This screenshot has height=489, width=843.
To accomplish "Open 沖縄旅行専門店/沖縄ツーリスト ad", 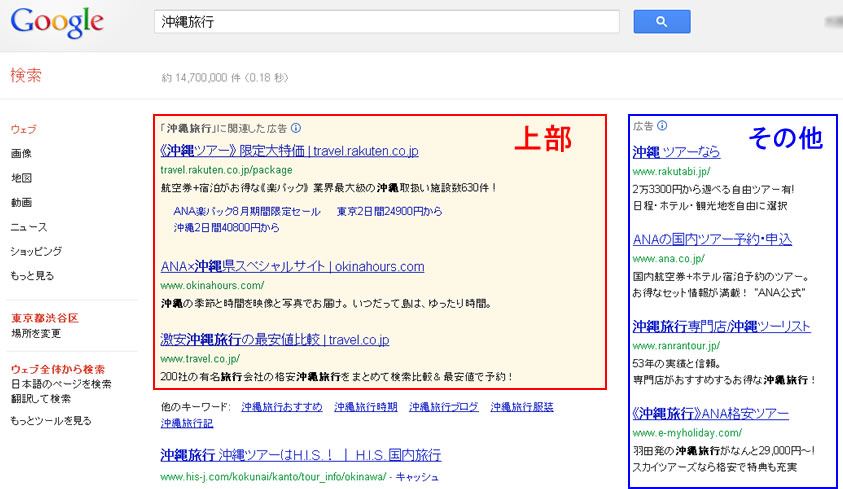I will [721, 326].
